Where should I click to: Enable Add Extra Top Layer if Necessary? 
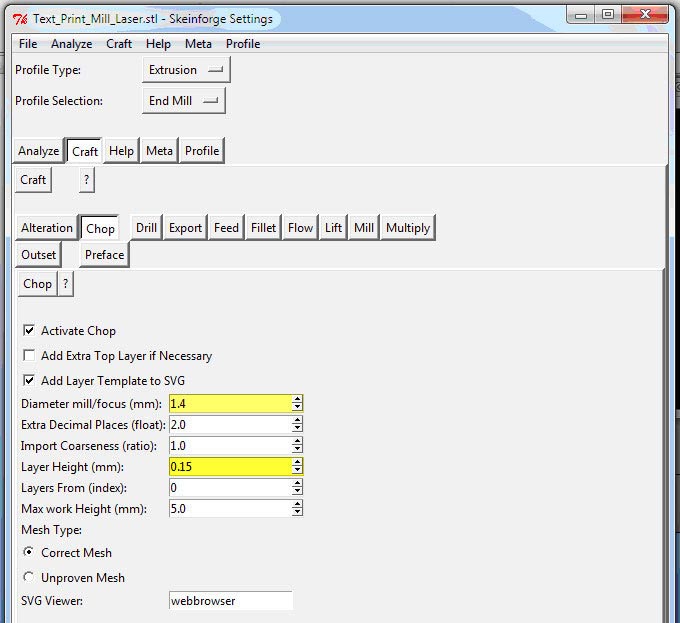tap(29, 356)
